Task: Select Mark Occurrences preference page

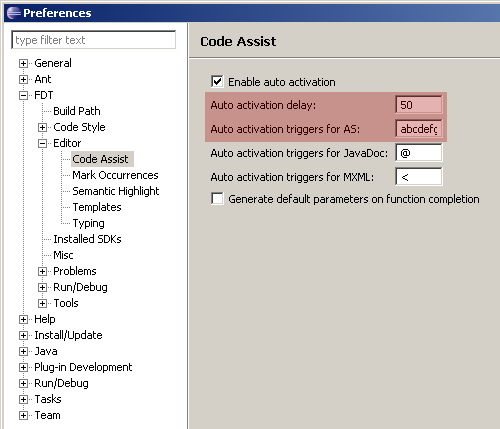Action: 115,175
